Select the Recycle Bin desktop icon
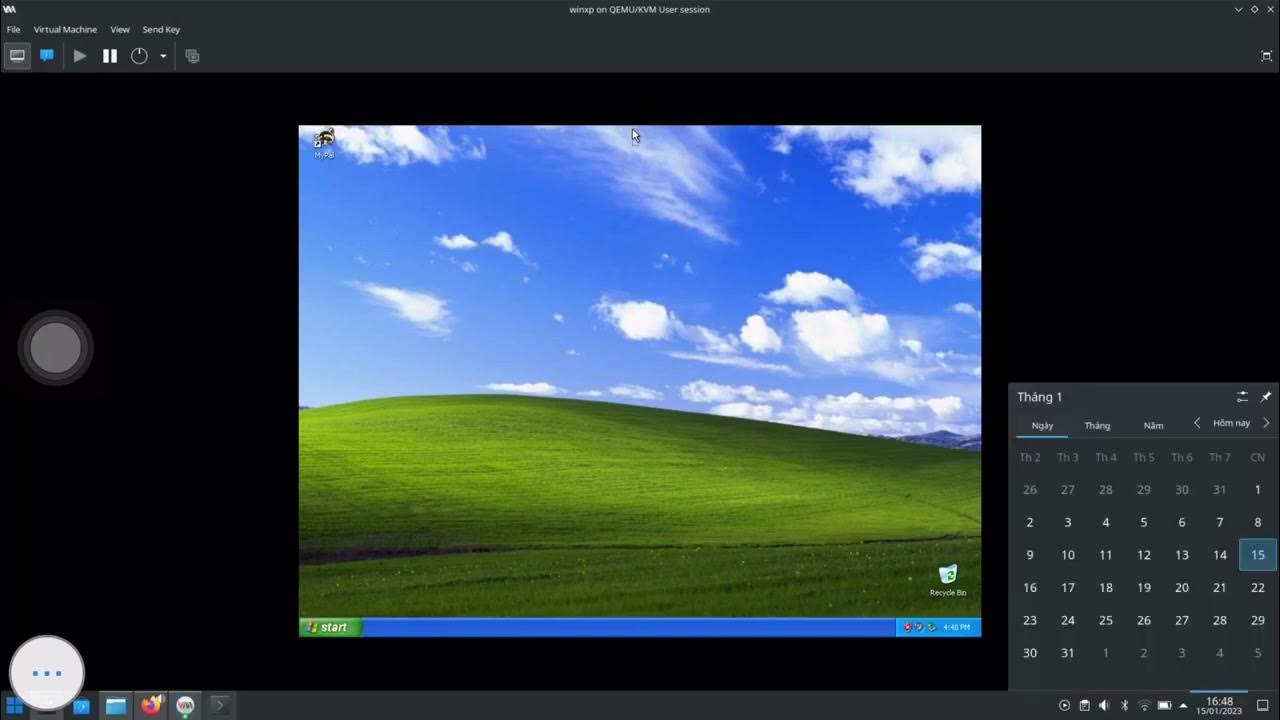This screenshot has height=720, width=1280. coord(948,580)
